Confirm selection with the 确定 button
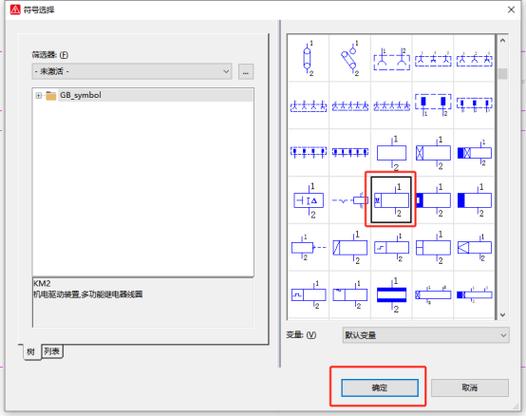The height and width of the screenshot is (416, 526). (380, 388)
